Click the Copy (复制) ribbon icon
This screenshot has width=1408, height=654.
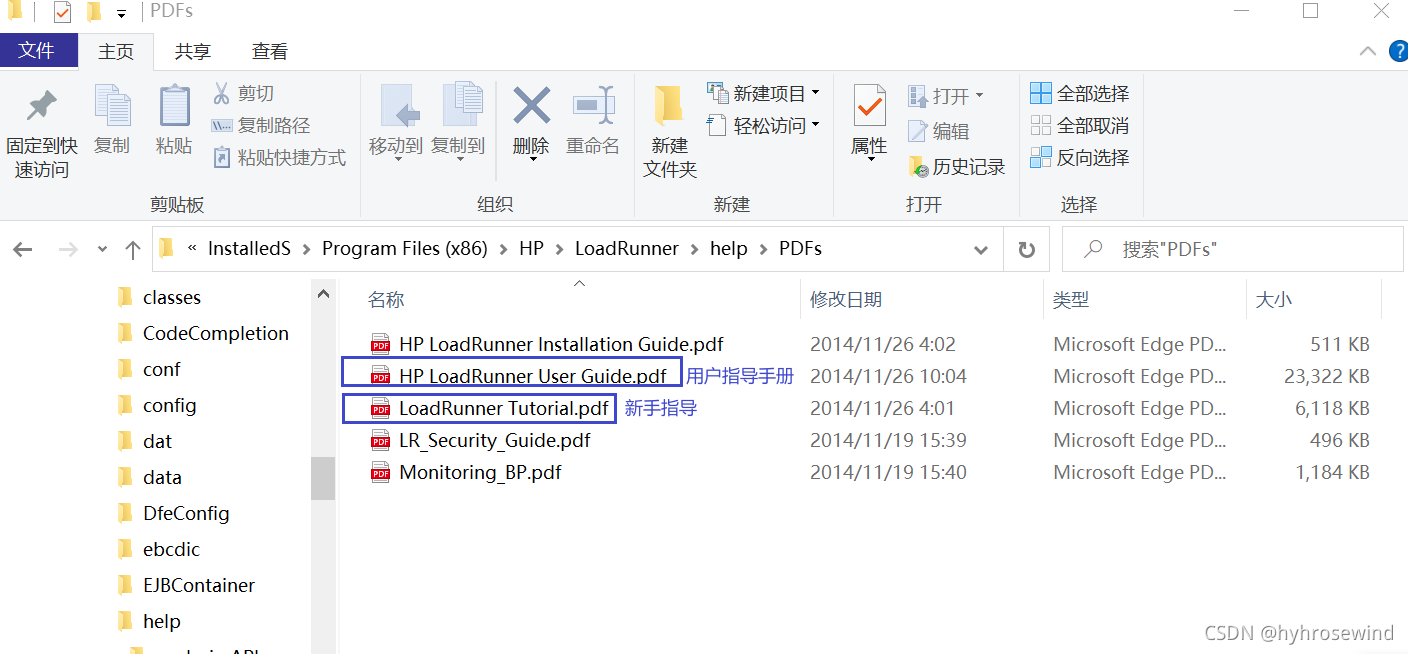click(112, 107)
